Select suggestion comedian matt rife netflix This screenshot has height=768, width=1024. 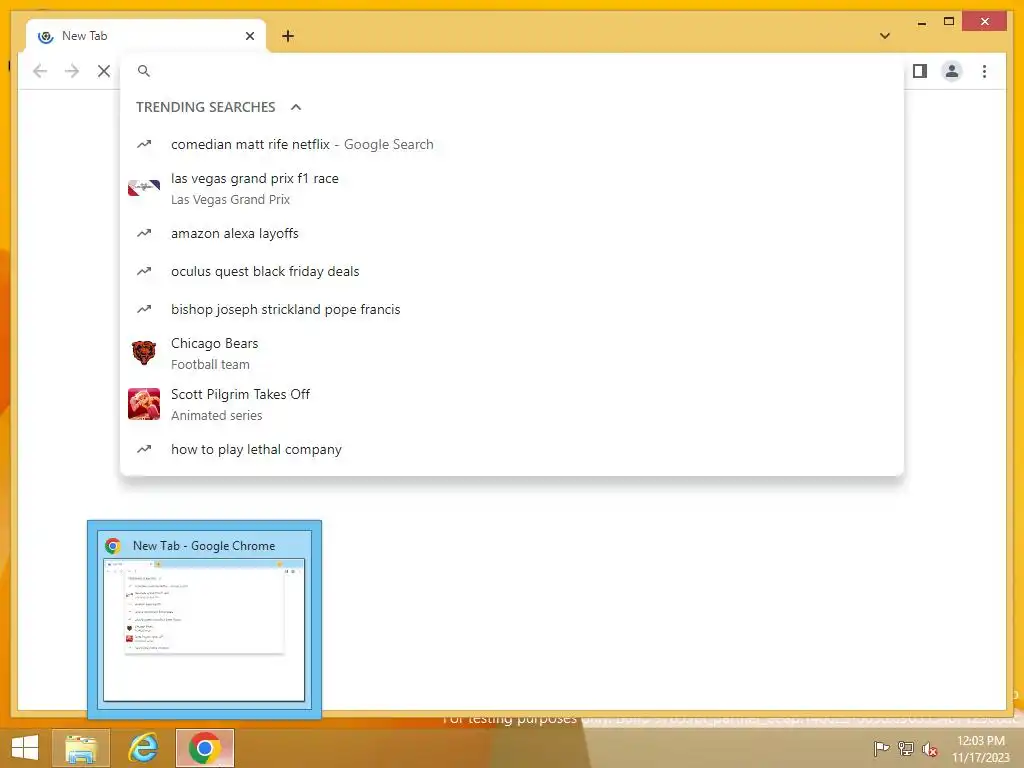pyautogui.click(x=512, y=144)
